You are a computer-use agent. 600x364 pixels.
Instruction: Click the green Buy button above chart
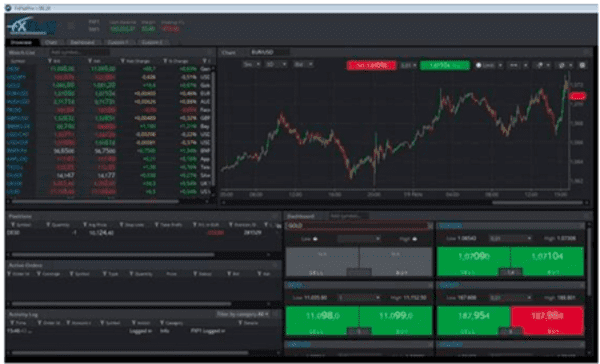(445, 65)
